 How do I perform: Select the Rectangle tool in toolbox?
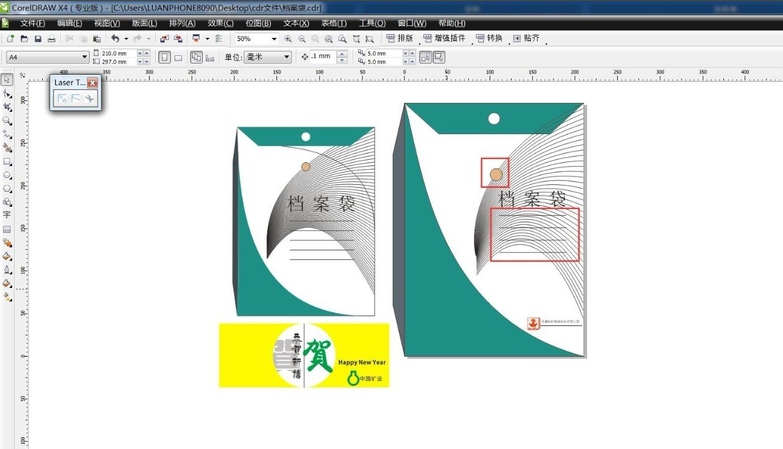[x=7, y=160]
